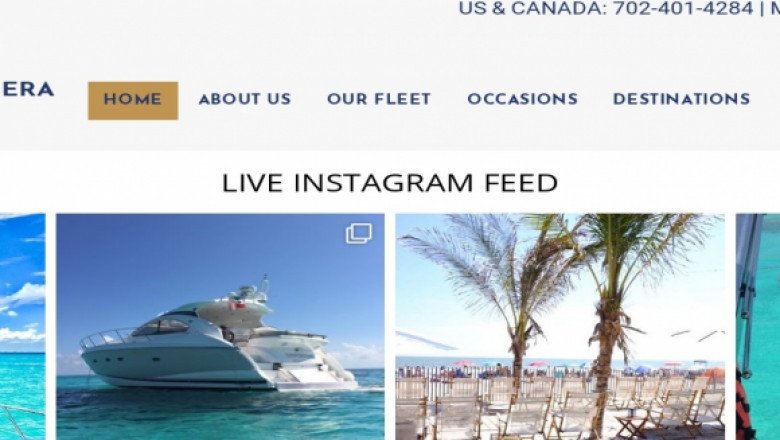780x440 pixels.
Task: Click the US & Canada phone number 702-401-4284
Action: pos(683,8)
